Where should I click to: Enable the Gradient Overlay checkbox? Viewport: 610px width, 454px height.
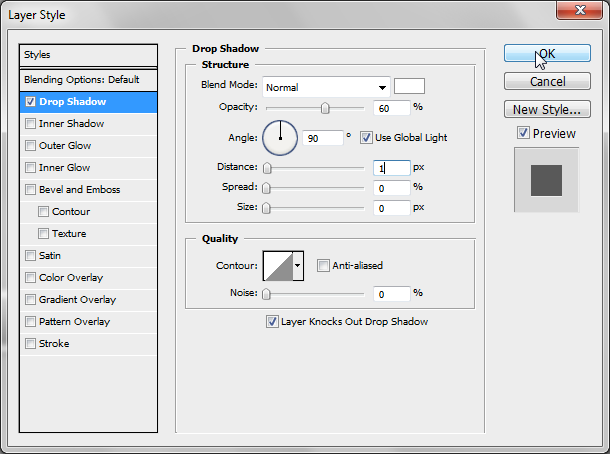30,300
